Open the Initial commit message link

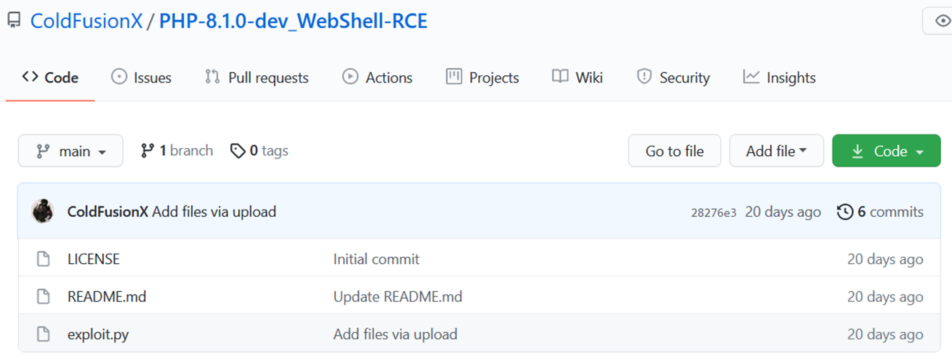pyautogui.click(x=376, y=259)
